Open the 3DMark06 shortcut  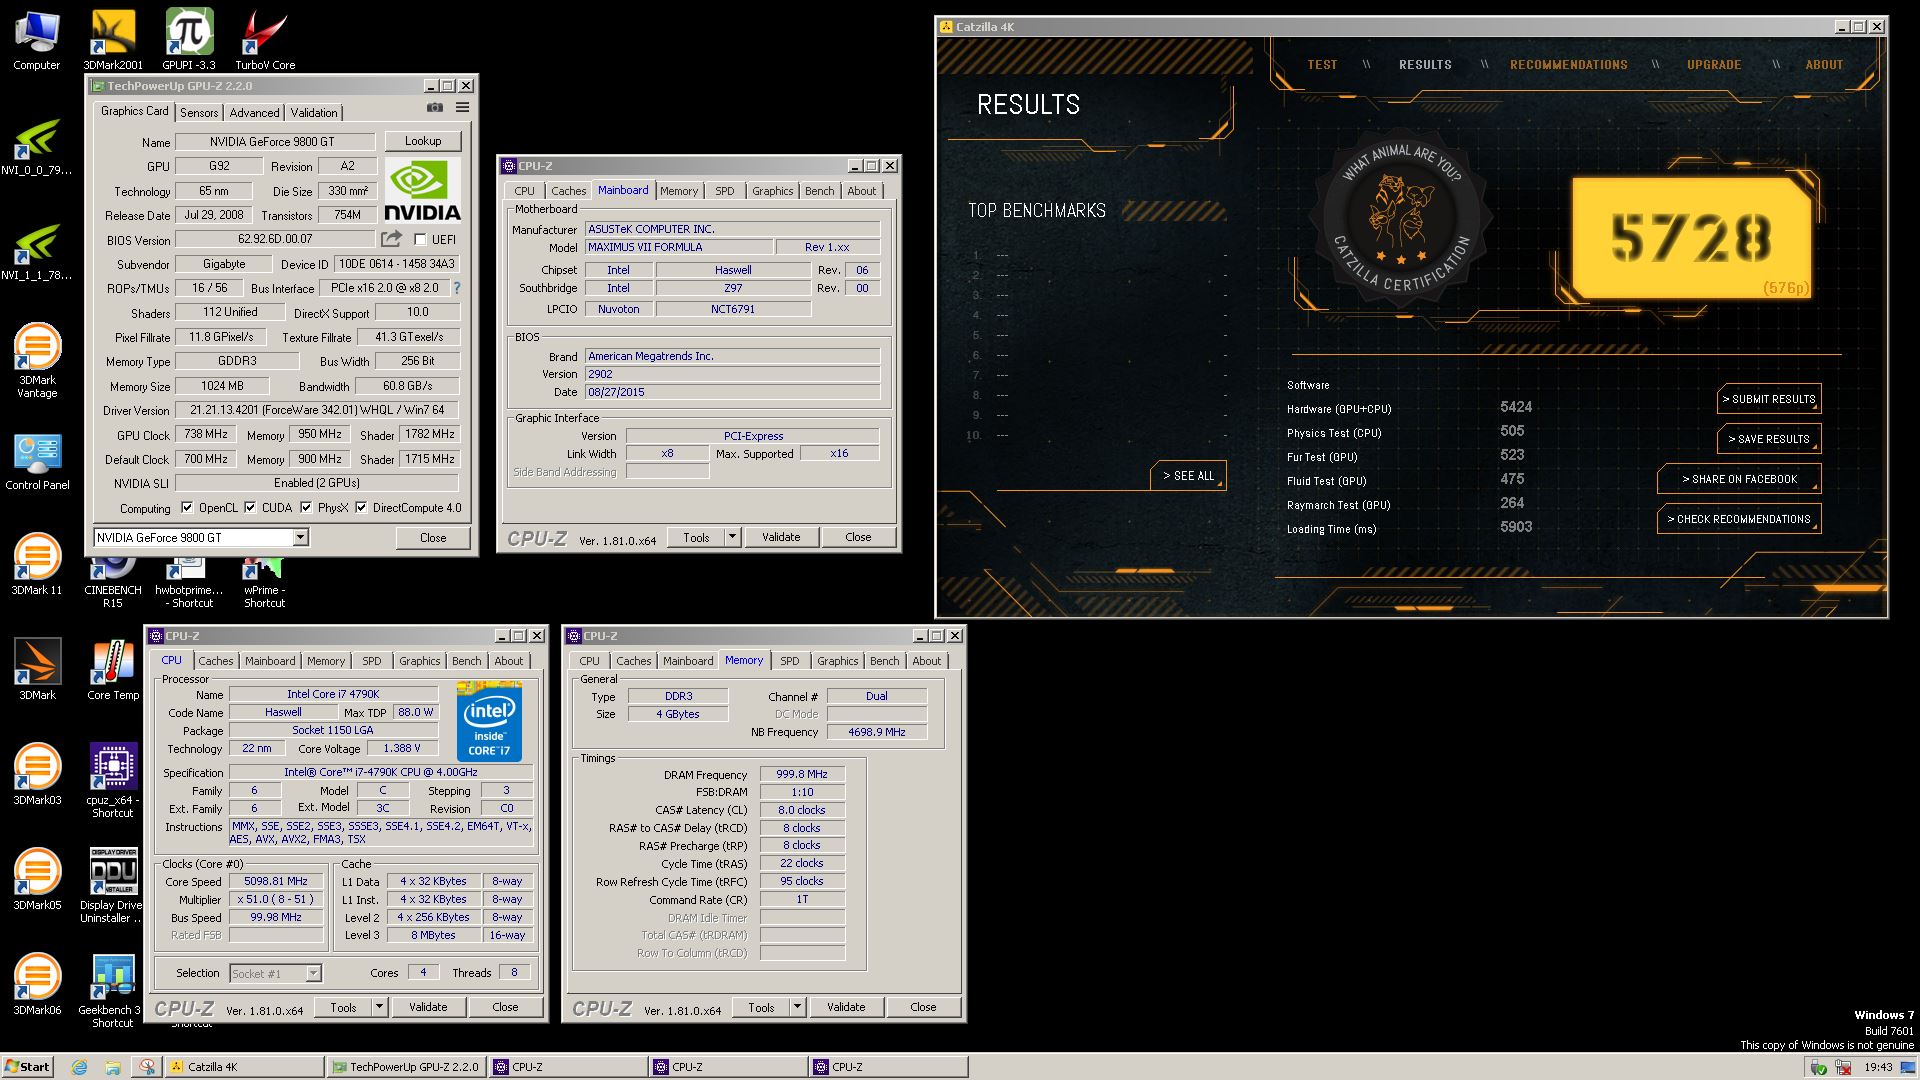point(37,985)
